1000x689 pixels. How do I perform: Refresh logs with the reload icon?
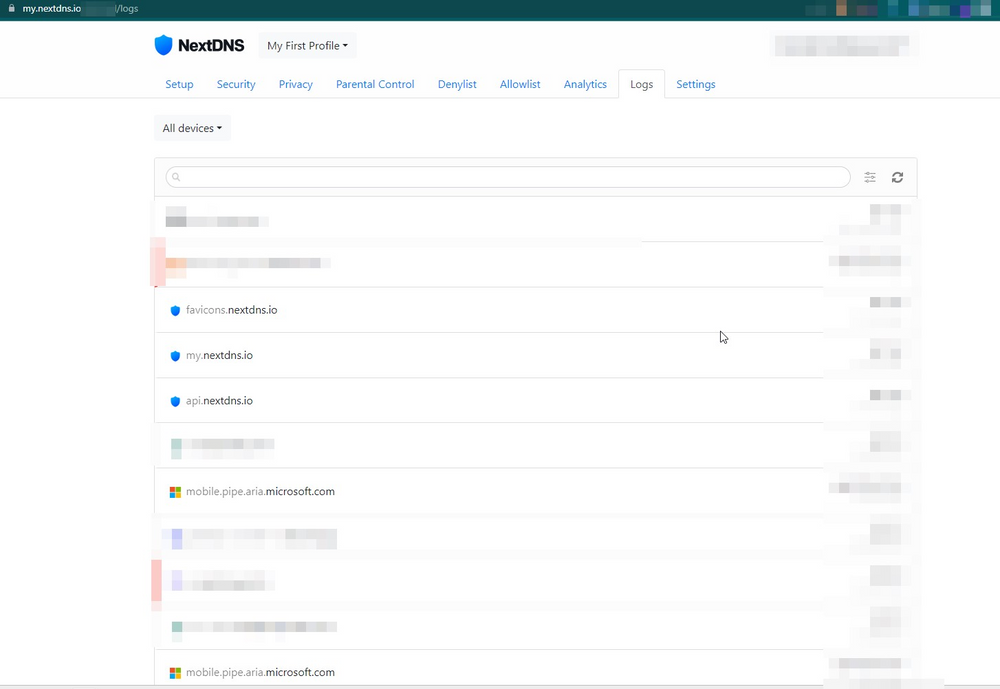point(897,177)
